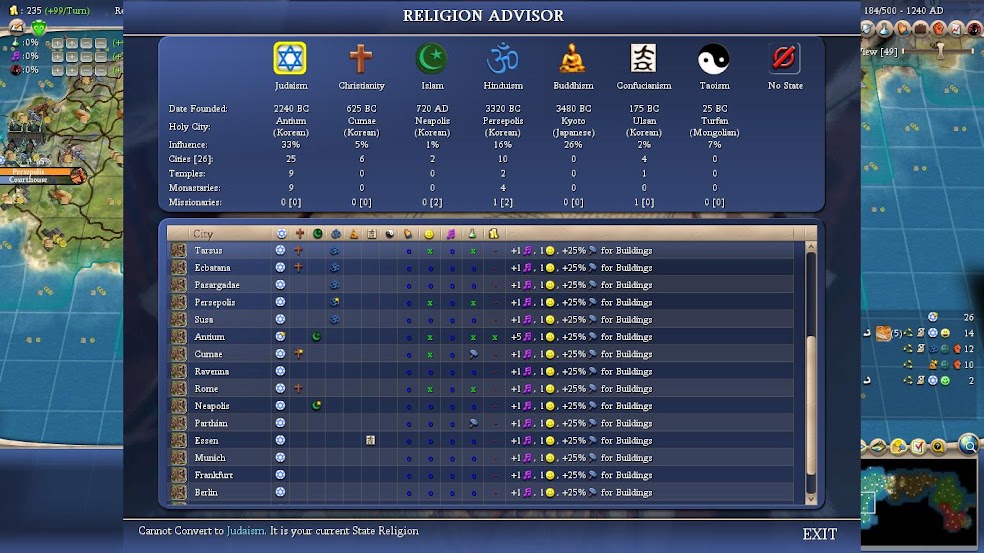This screenshot has width=984, height=553.
Task: Open the graph info advisor icon
Action: pyautogui.click(x=956, y=28)
